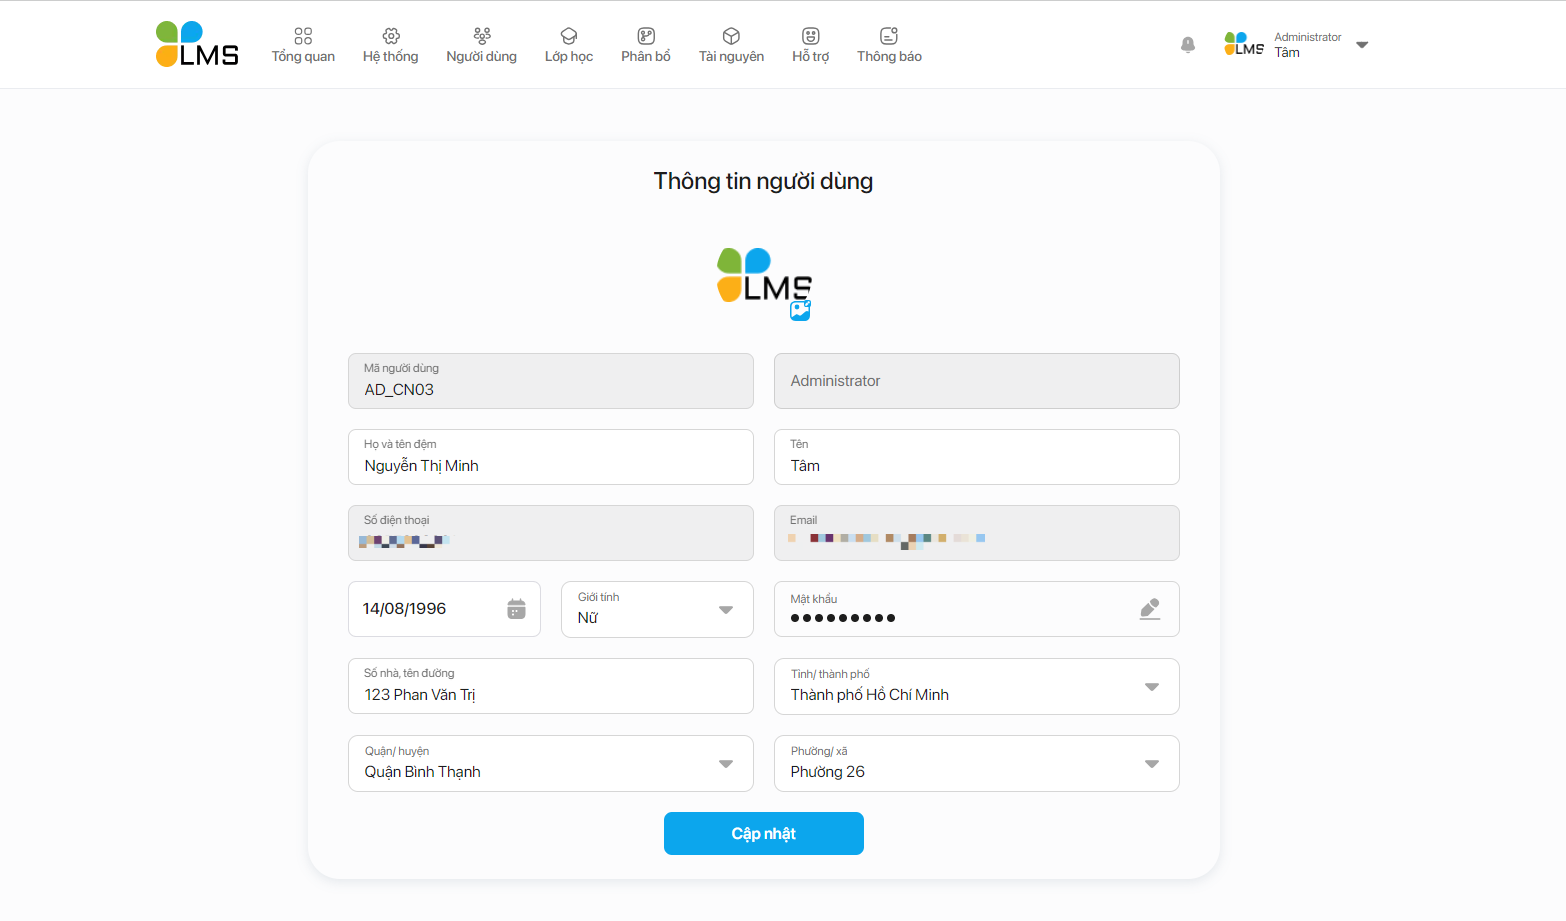
Task: Open the Lớp học menu
Action: (568, 45)
